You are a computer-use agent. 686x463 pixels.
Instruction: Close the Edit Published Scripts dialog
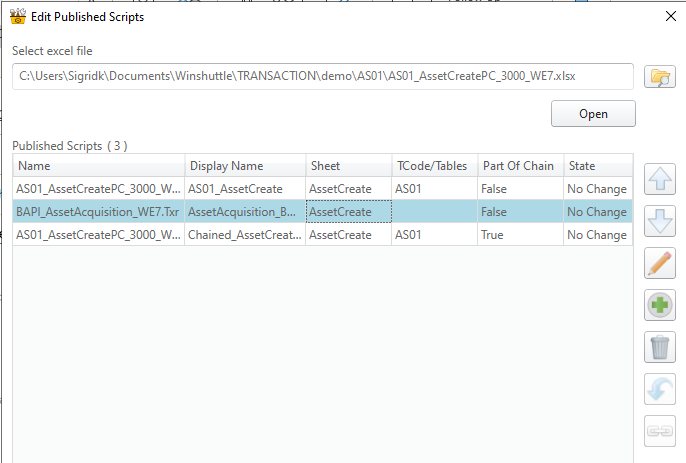click(x=671, y=17)
